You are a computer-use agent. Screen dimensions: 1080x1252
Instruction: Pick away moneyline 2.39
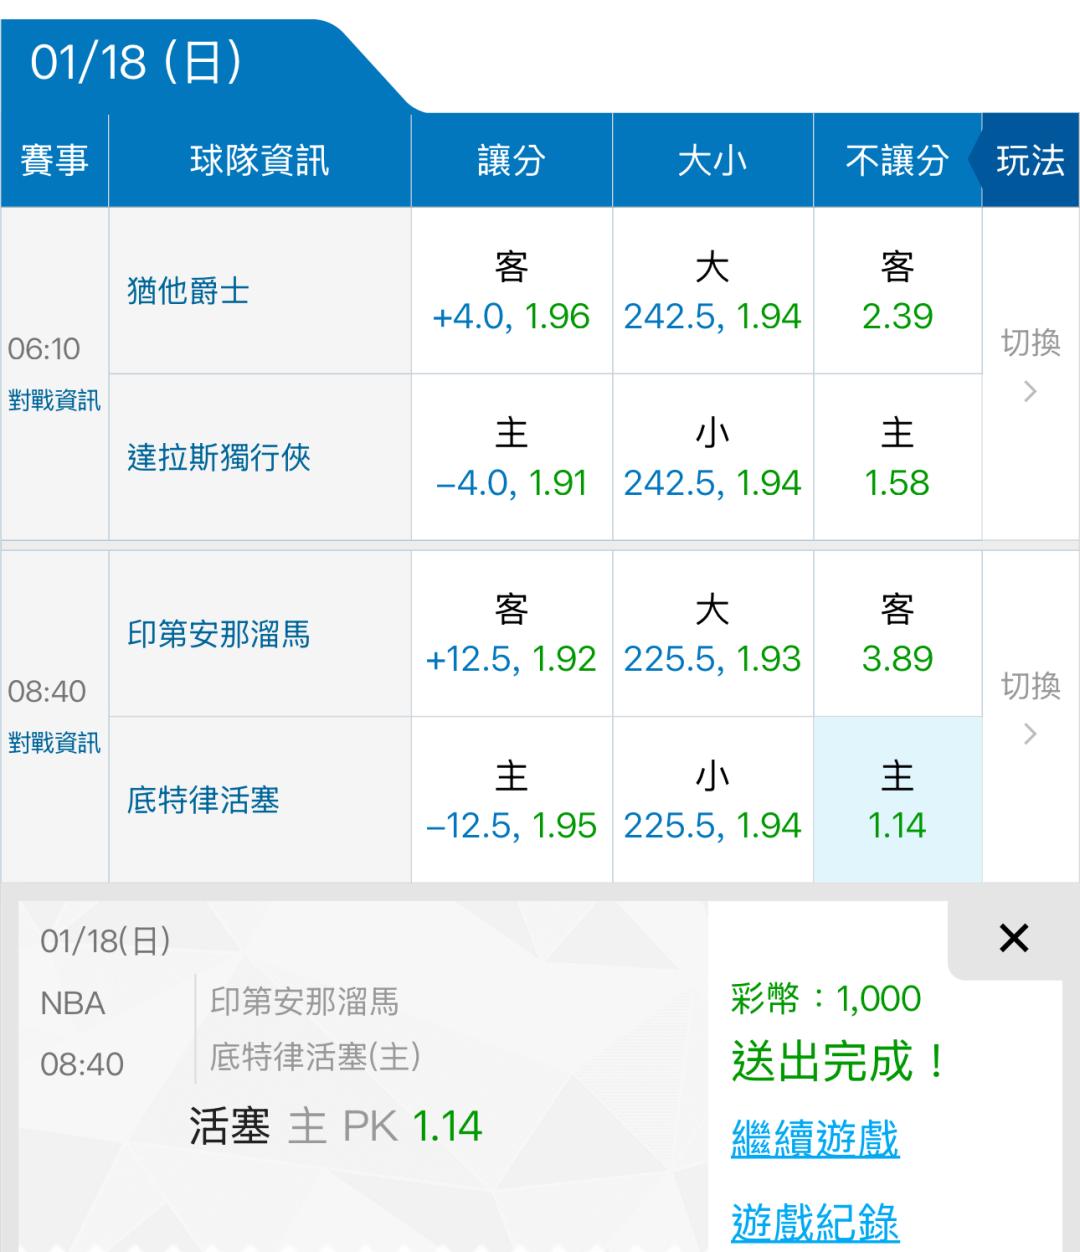pyautogui.click(x=897, y=291)
